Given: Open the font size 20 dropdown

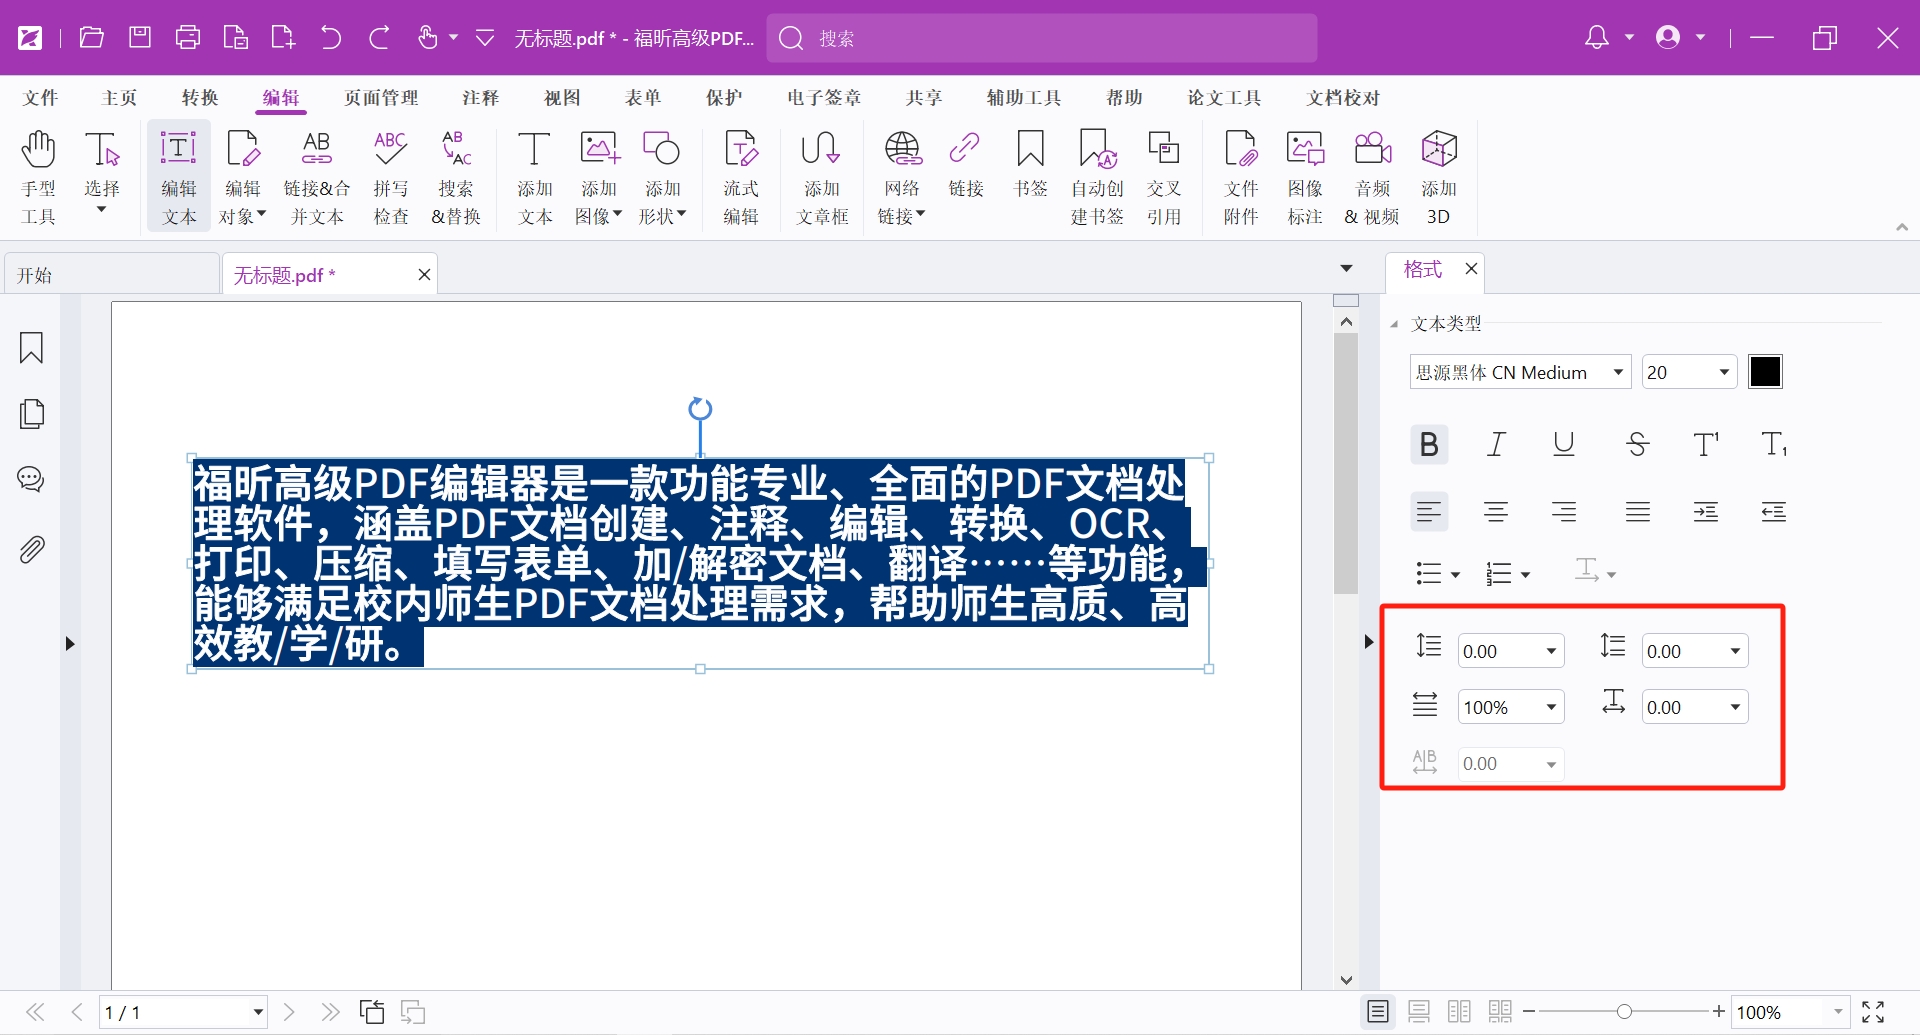Looking at the screenshot, I should 1688,372.
